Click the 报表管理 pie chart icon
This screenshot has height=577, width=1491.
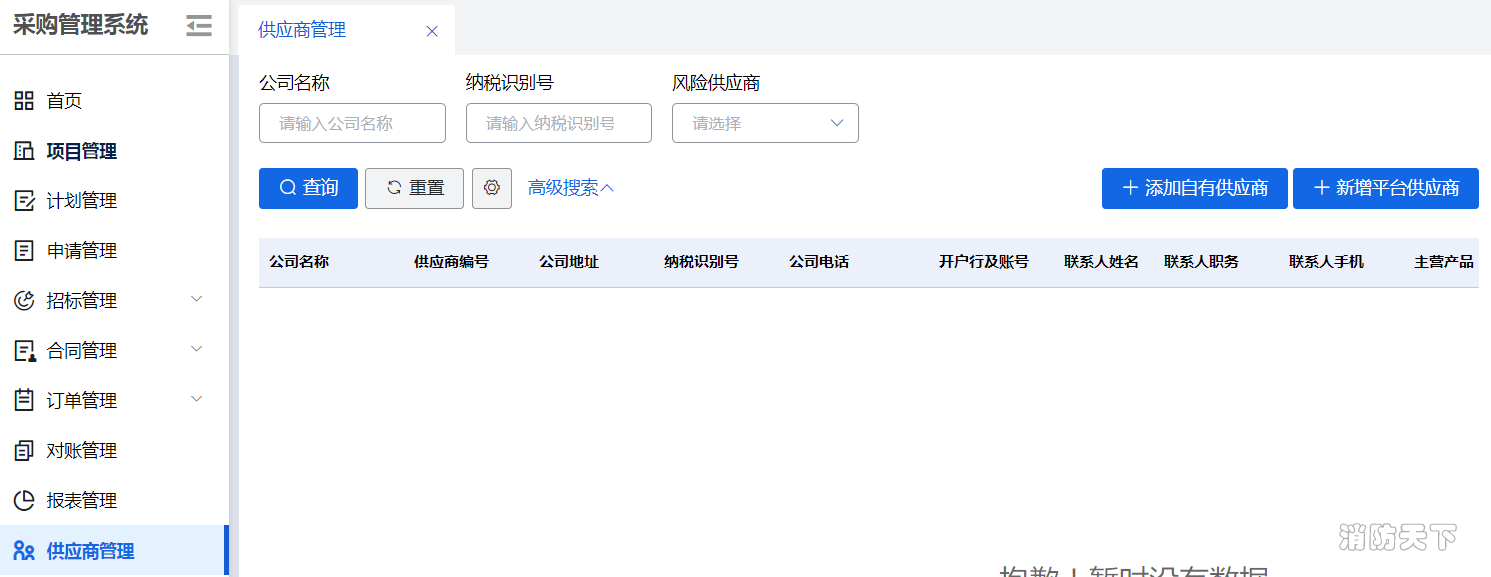[x=24, y=501]
